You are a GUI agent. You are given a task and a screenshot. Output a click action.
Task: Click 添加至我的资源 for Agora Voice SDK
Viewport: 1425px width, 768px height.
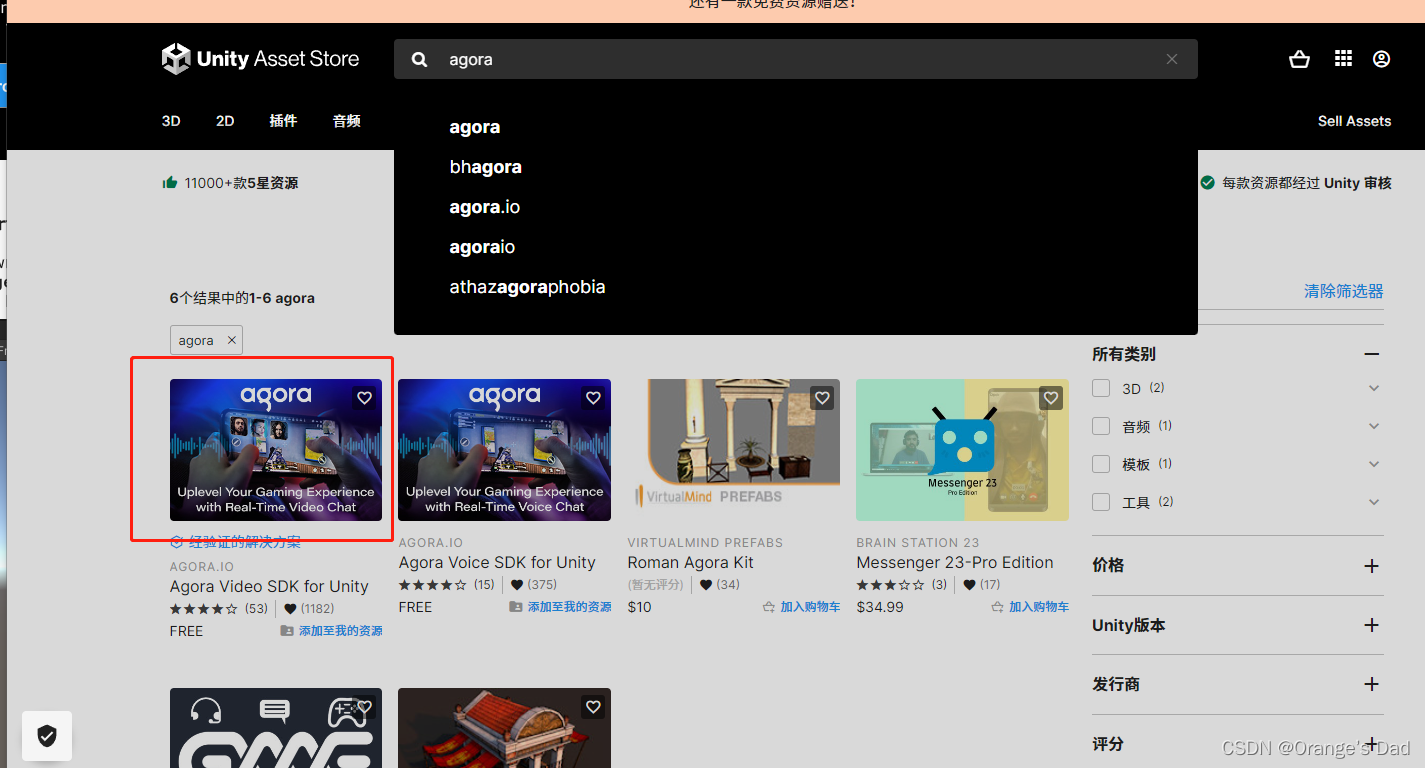(x=569, y=607)
